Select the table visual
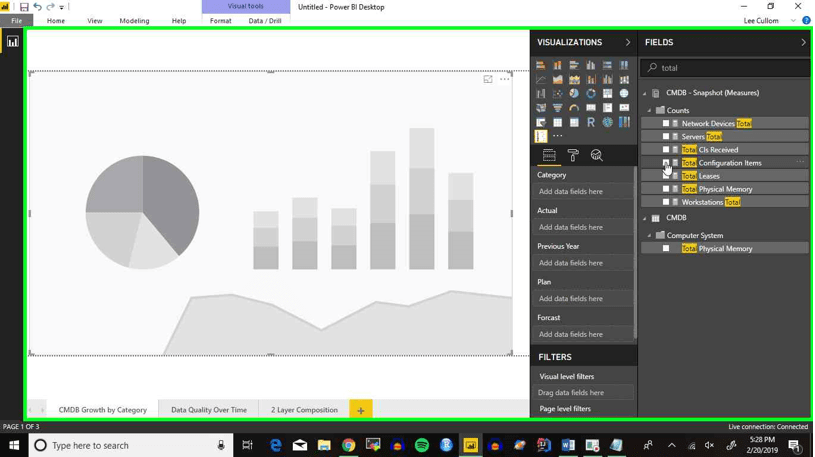This screenshot has width=815, height=457. [557, 123]
